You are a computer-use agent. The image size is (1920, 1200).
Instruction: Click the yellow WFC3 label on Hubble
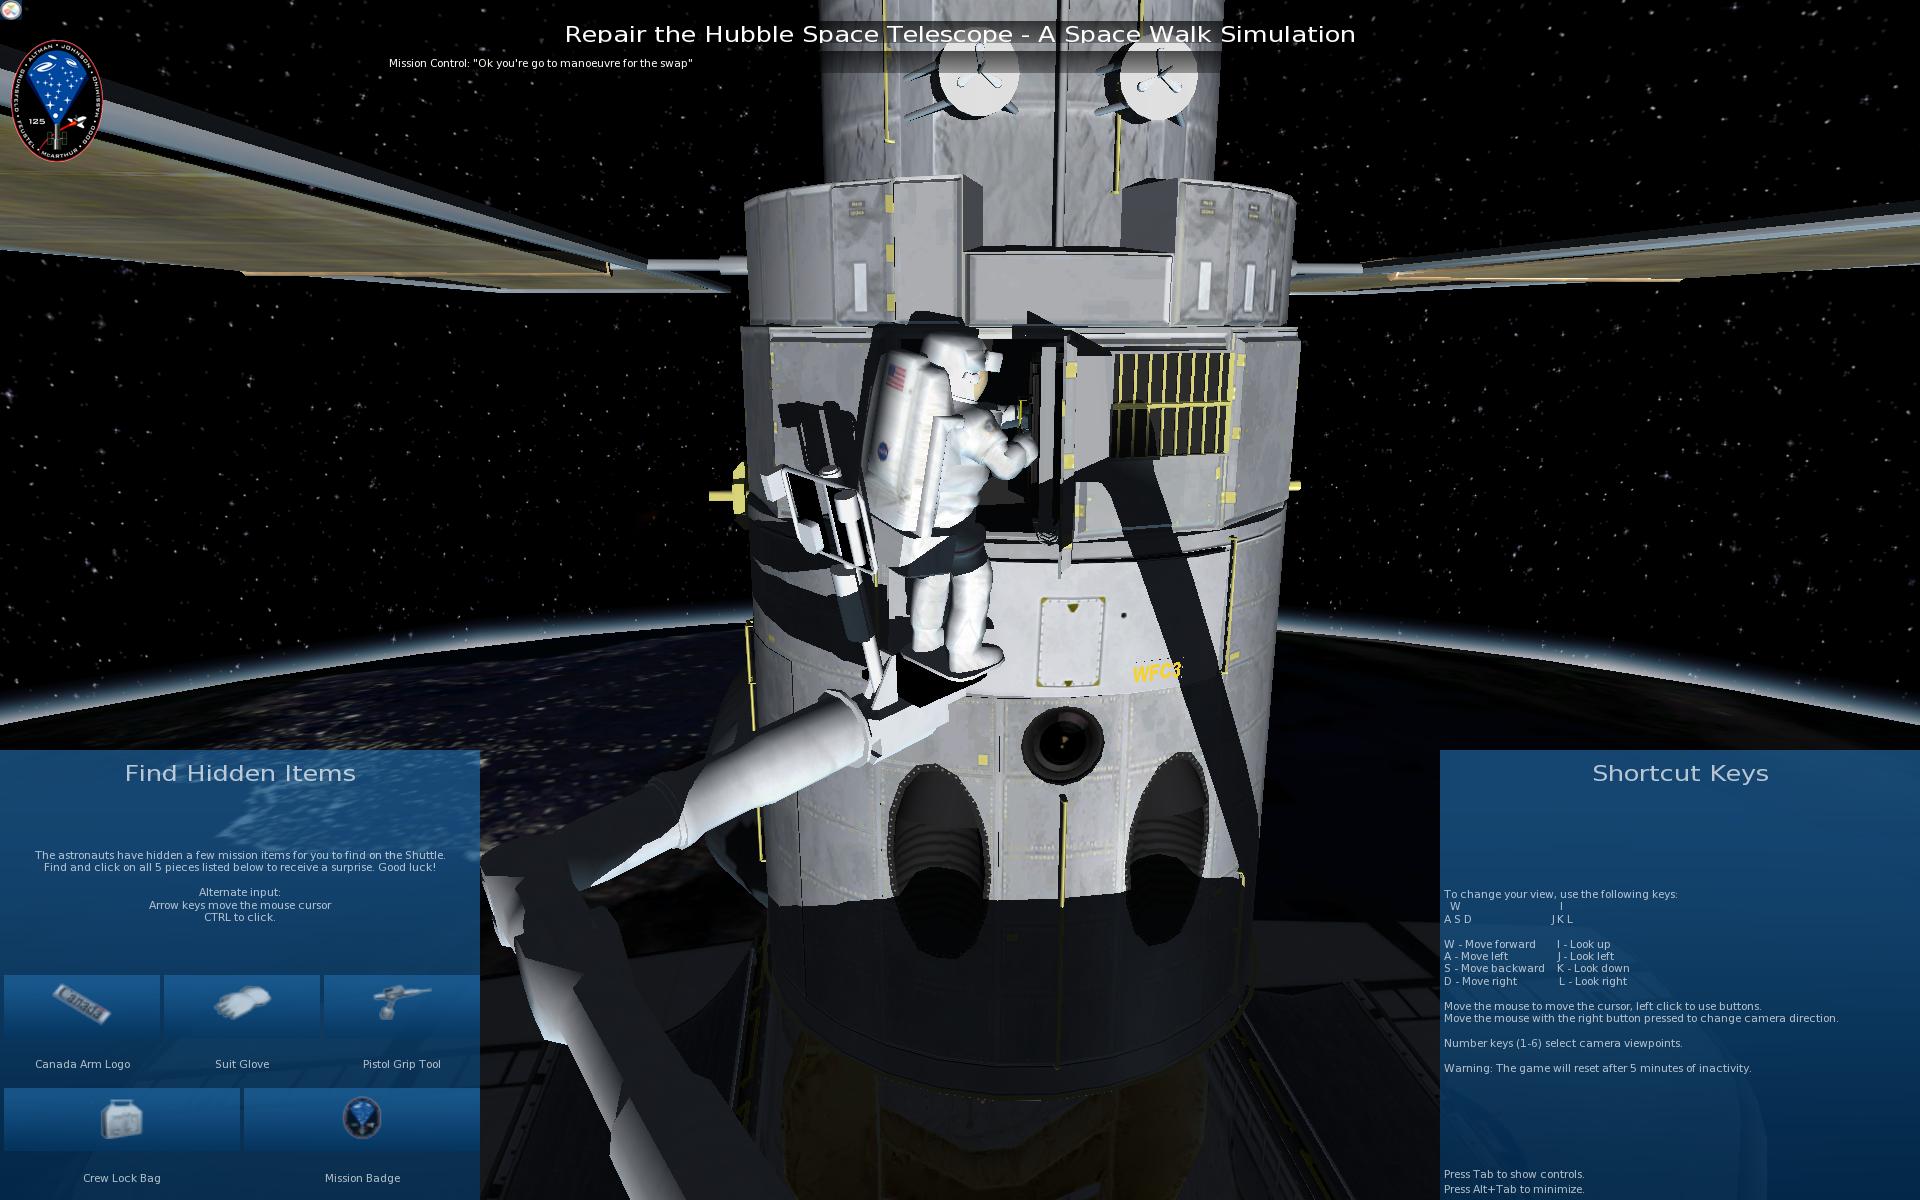point(1157,672)
